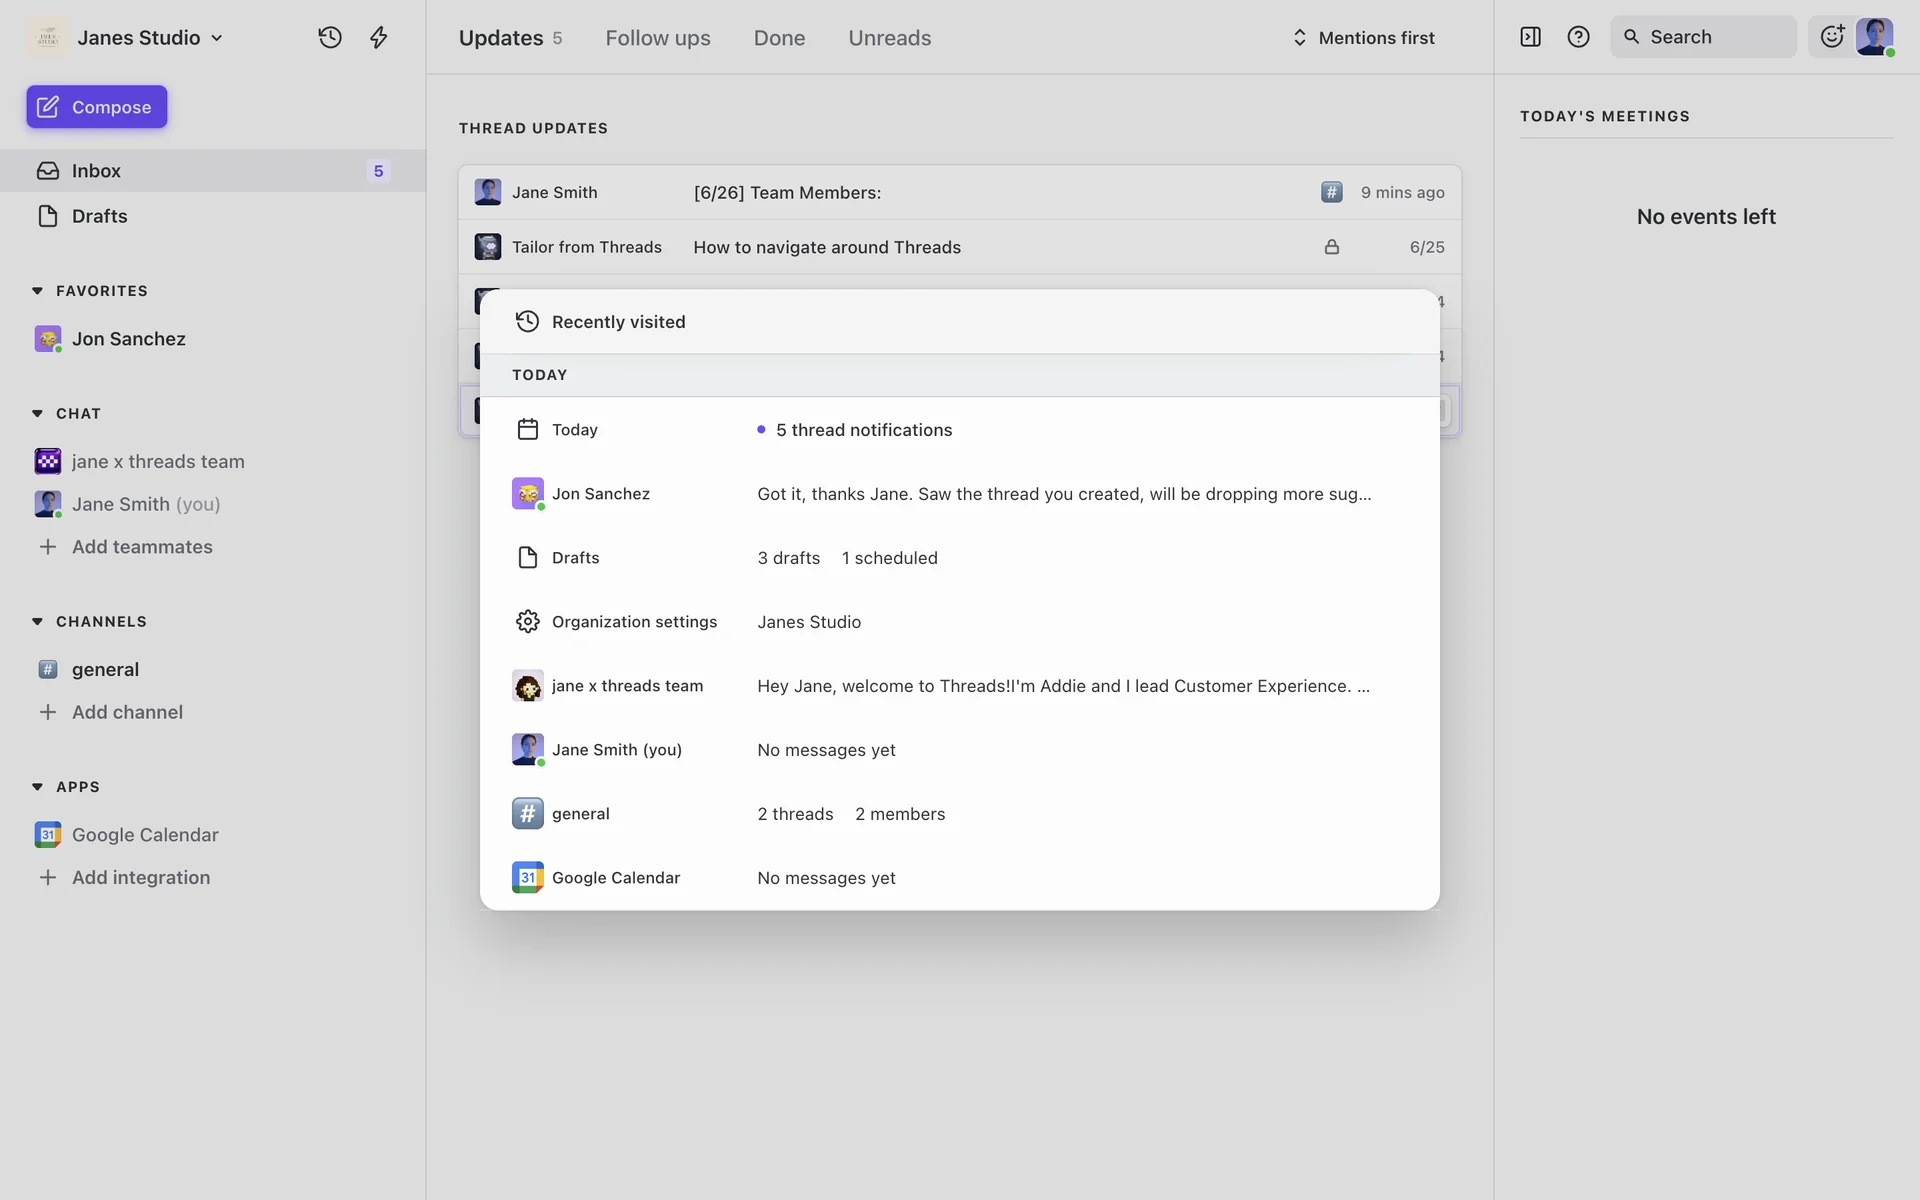1920x1200 pixels.
Task: Collapse the Apps section
Action: point(38,787)
